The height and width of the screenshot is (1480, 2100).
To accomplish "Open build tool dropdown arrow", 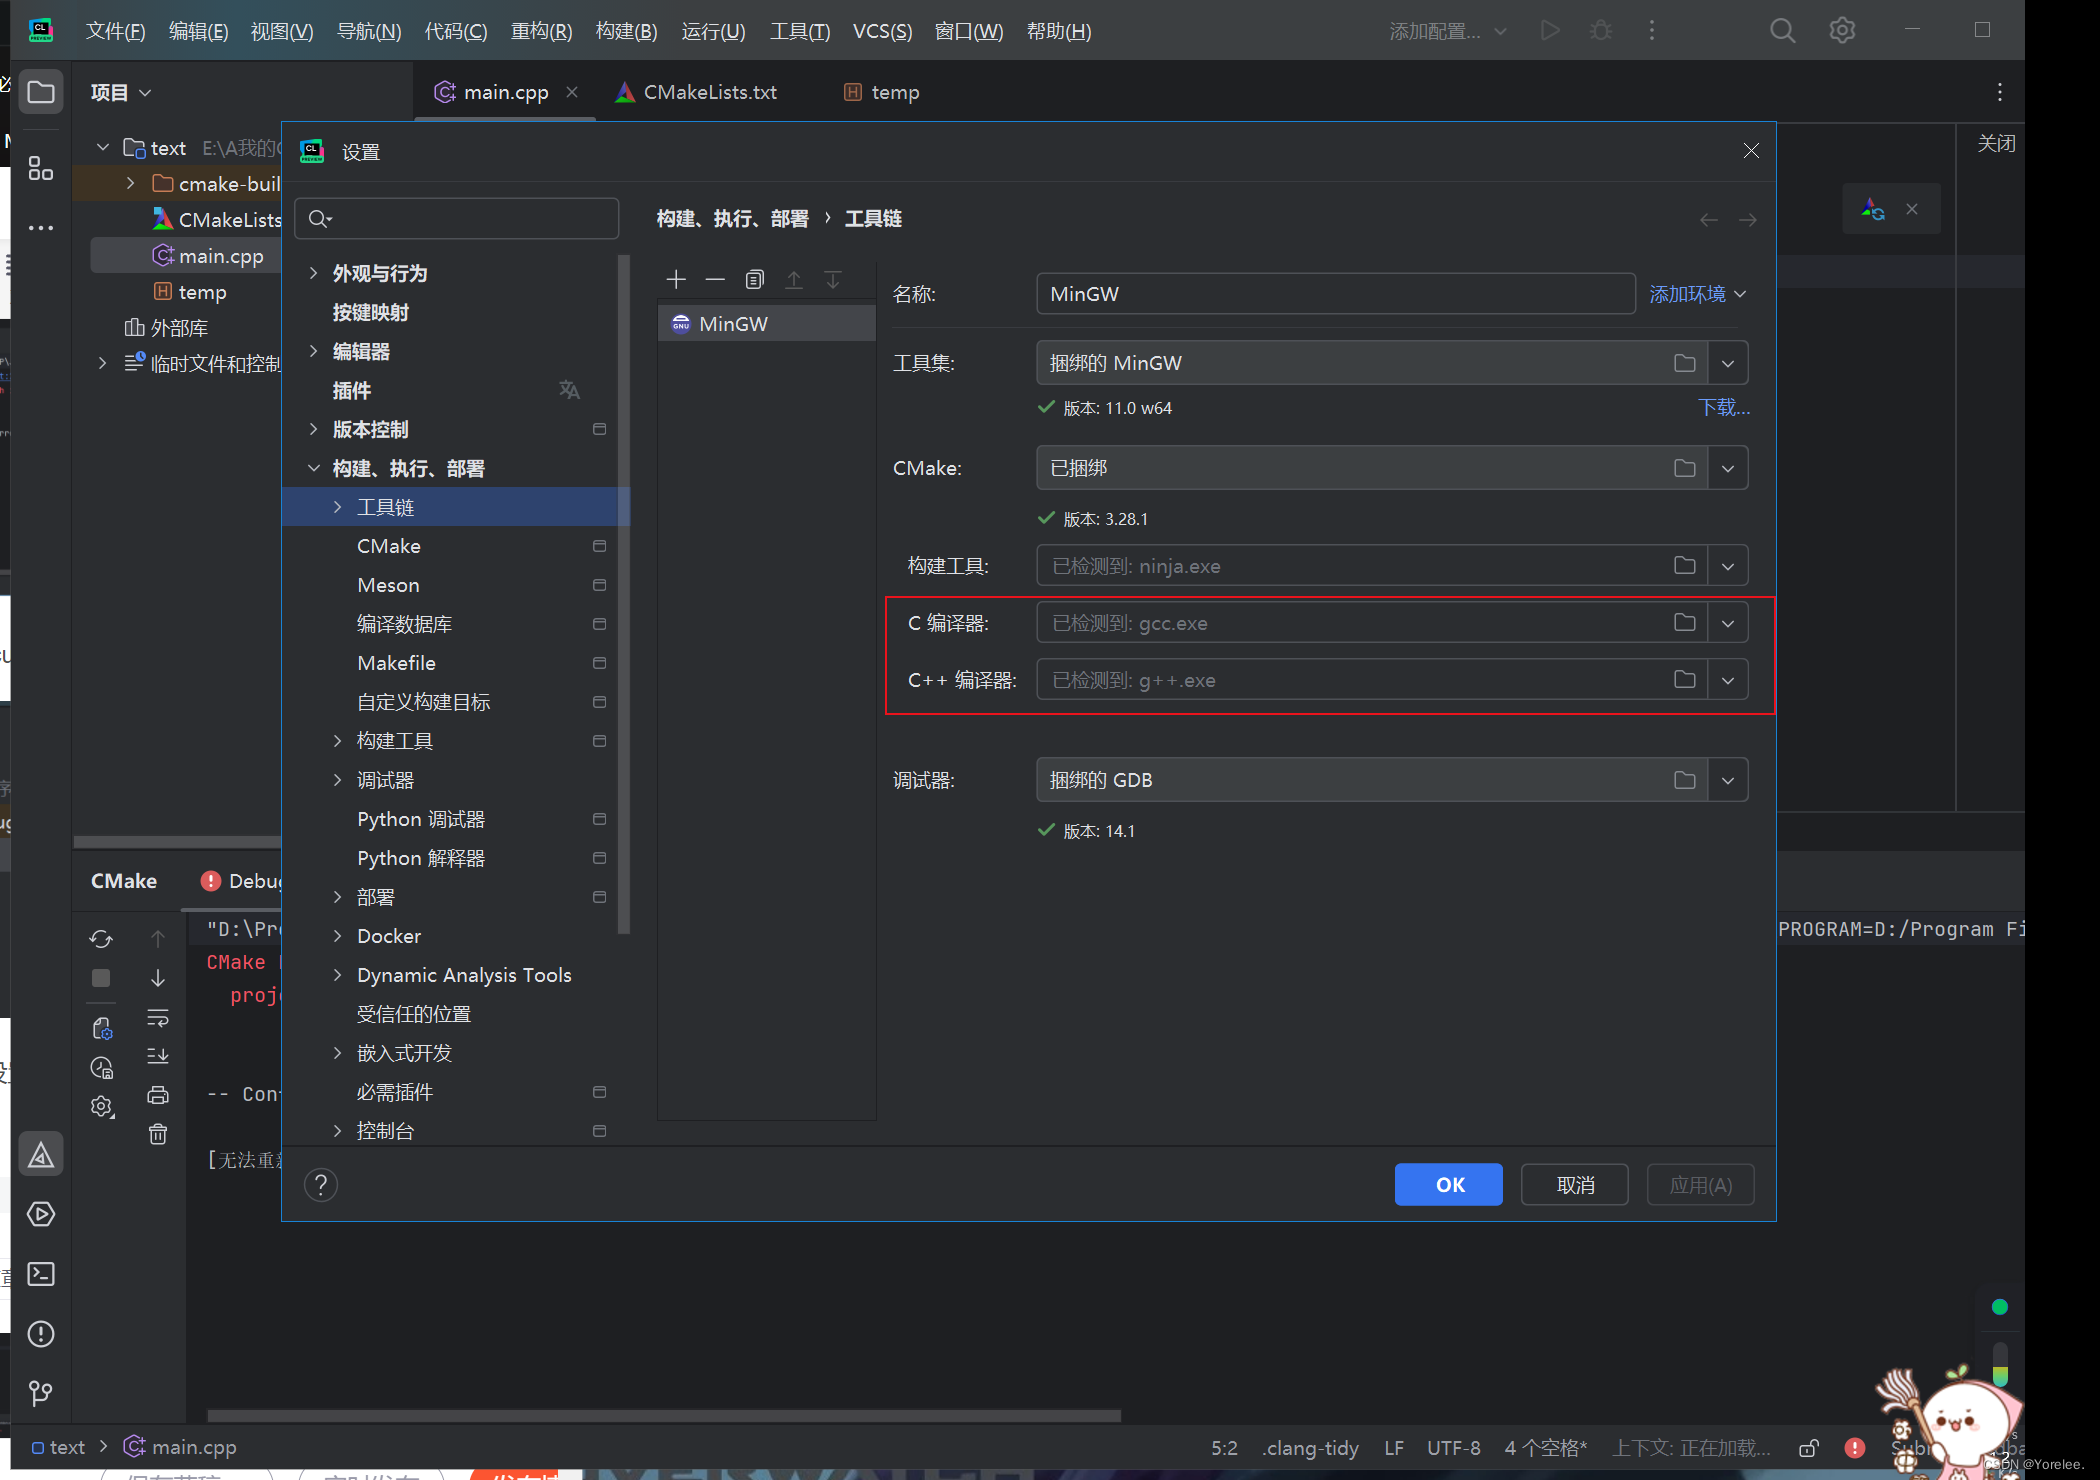I will click(x=1728, y=566).
